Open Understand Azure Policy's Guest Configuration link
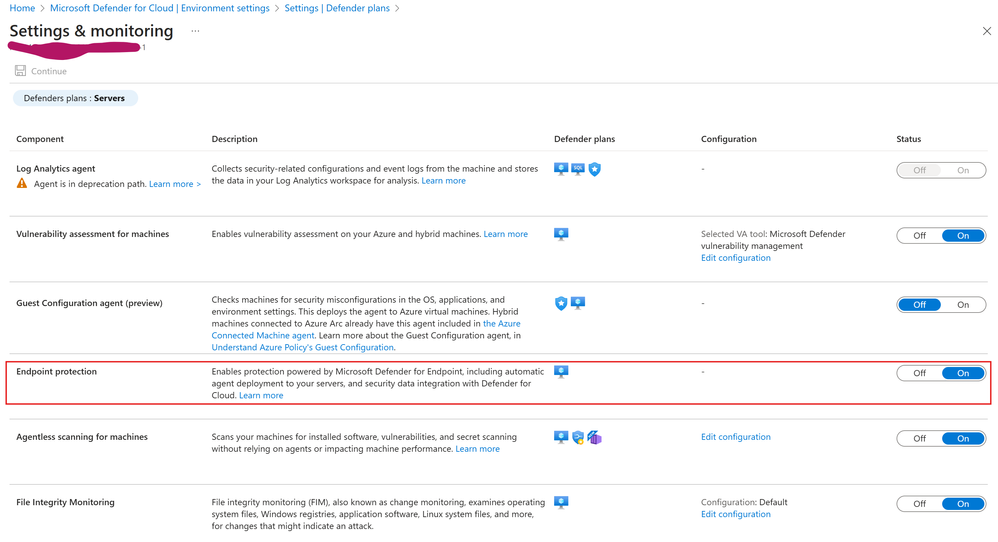The width and height of the screenshot is (998, 542). [x=303, y=347]
